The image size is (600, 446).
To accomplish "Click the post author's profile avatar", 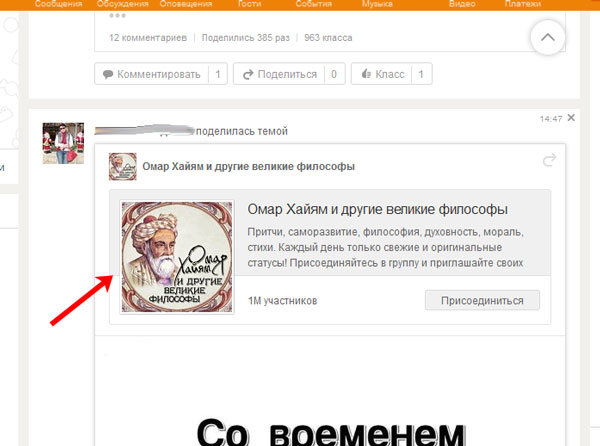I will pyautogui.click(x=62, y=144).
